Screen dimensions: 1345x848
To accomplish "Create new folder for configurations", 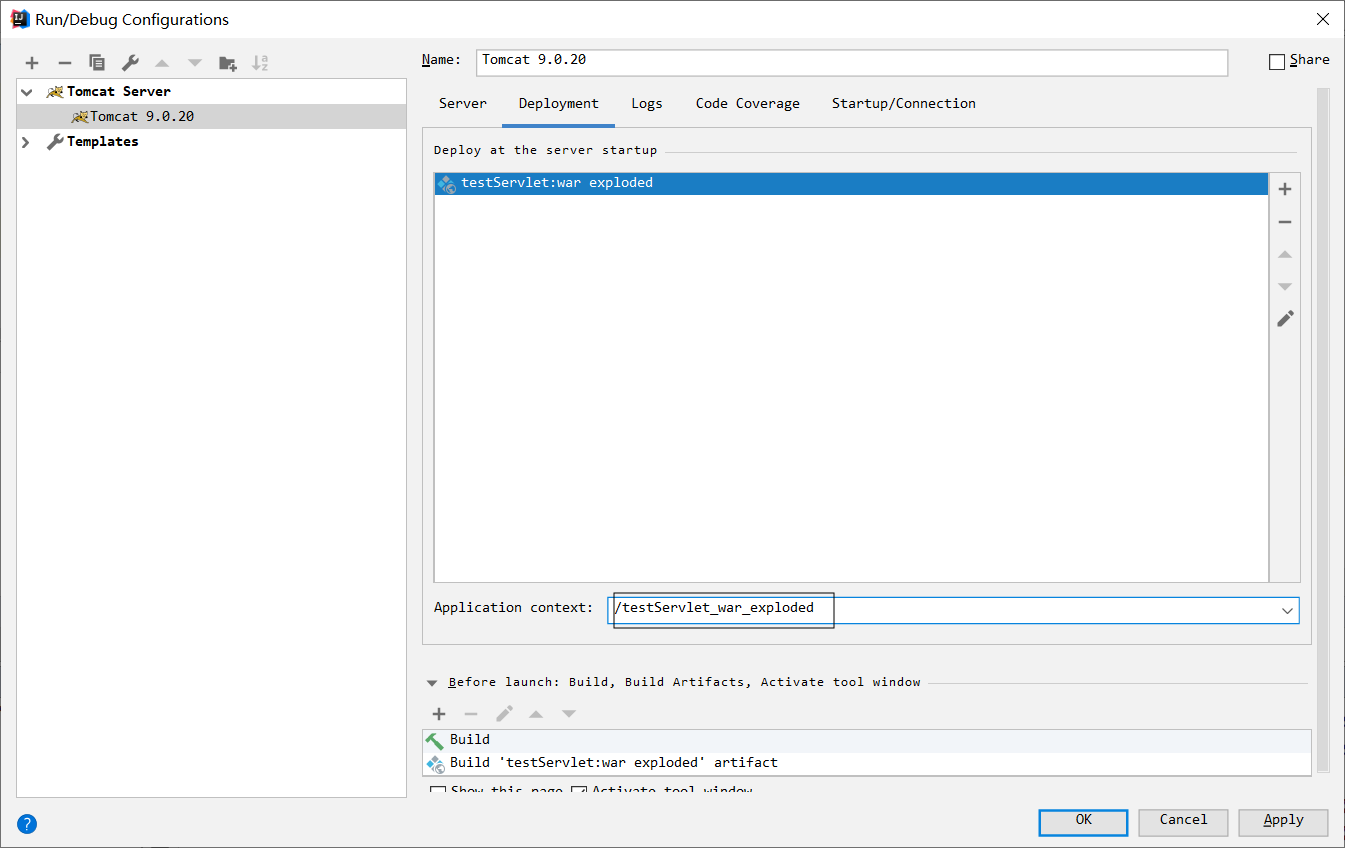I will pos(228,63).
